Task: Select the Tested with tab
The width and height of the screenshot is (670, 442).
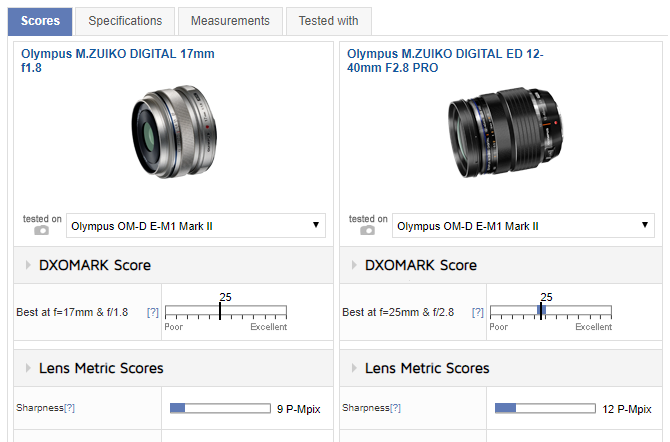Action: [x=328, y=21]
